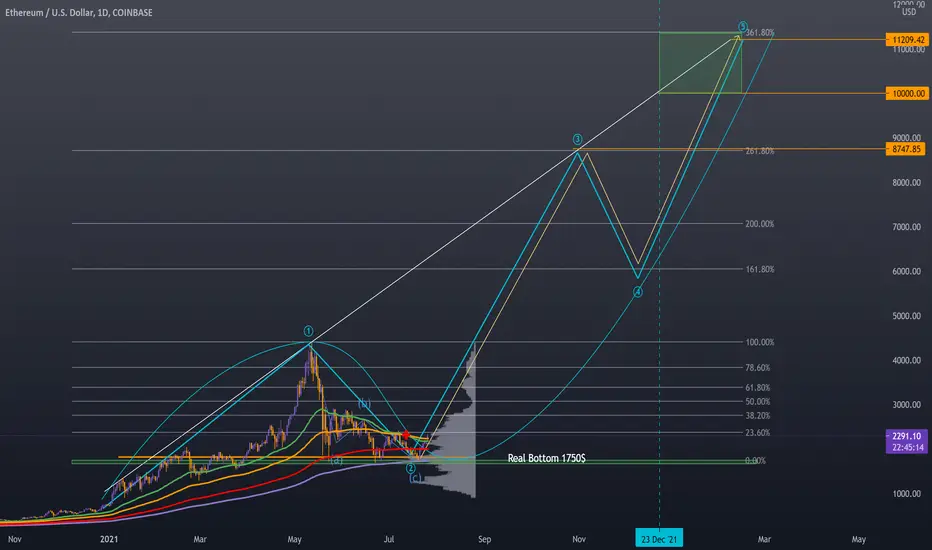Click the Mar label right of 23 Dec
Viewport: 932px width, 550px height.
[764, 539]
